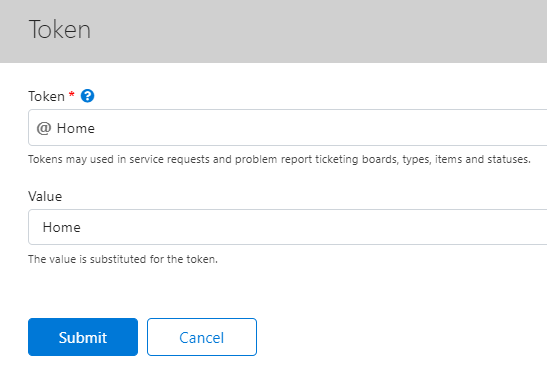The image size is (547, 370).
Task: Submit the token form
Action: (83, 337)
